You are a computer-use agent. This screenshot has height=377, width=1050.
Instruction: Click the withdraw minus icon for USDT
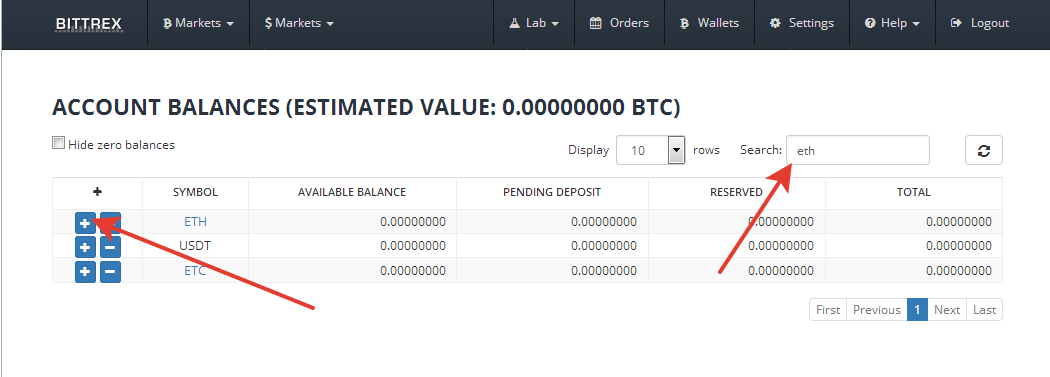[x=110, y=247]
